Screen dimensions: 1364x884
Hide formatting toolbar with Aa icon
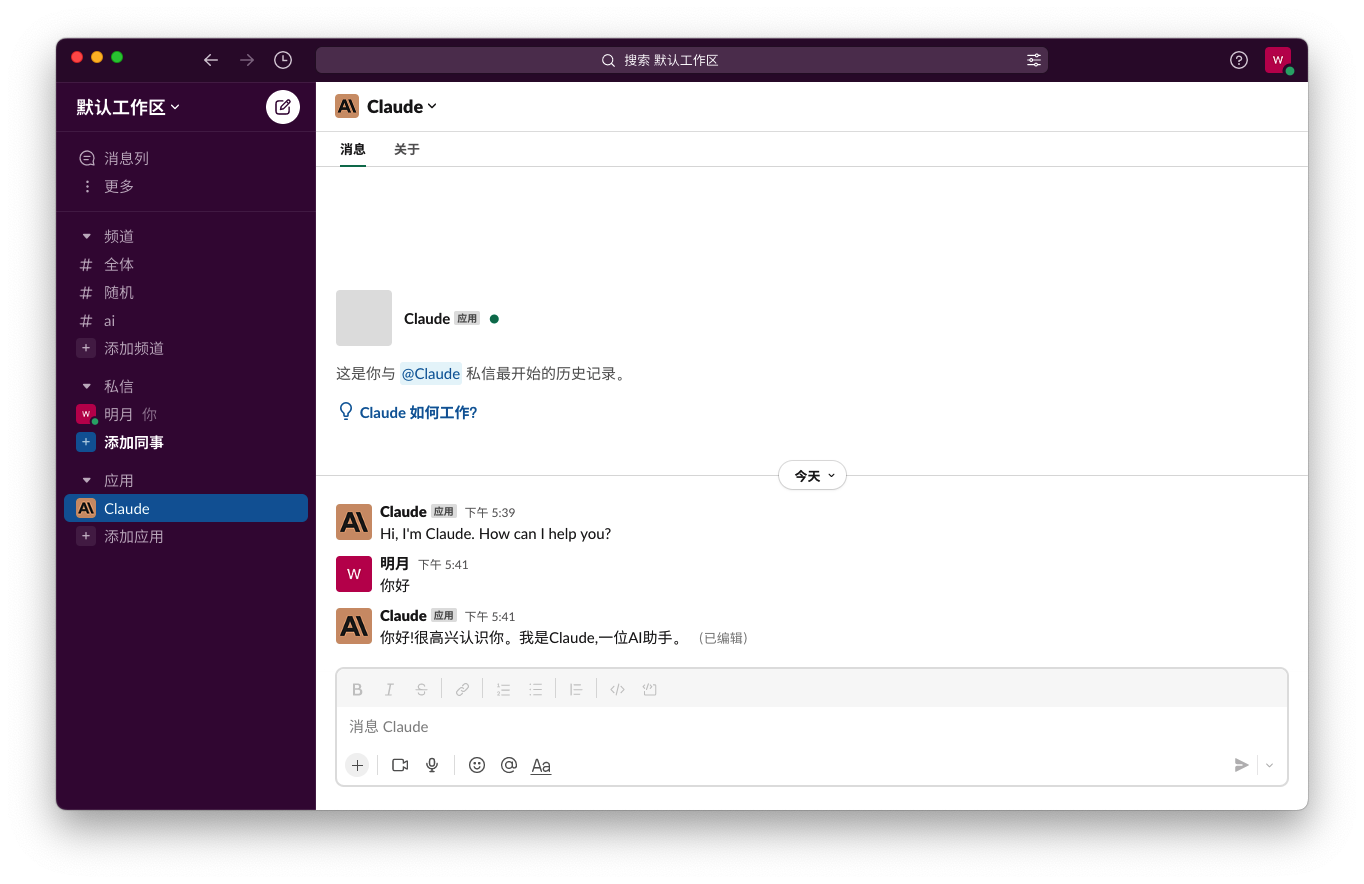[541, 765]
